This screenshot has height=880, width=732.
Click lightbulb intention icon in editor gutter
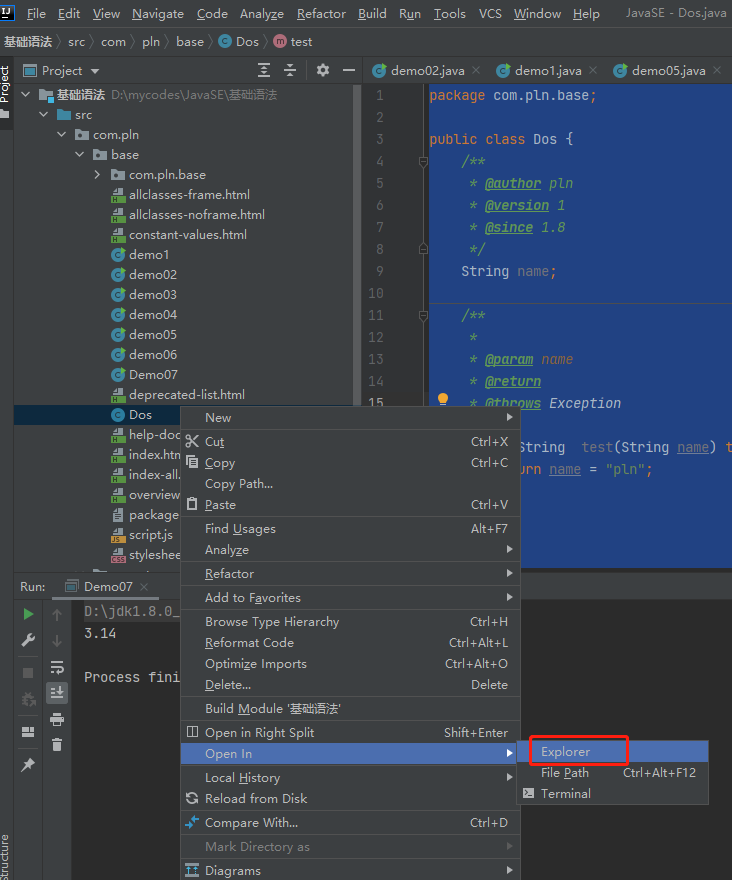click(443, 398)
